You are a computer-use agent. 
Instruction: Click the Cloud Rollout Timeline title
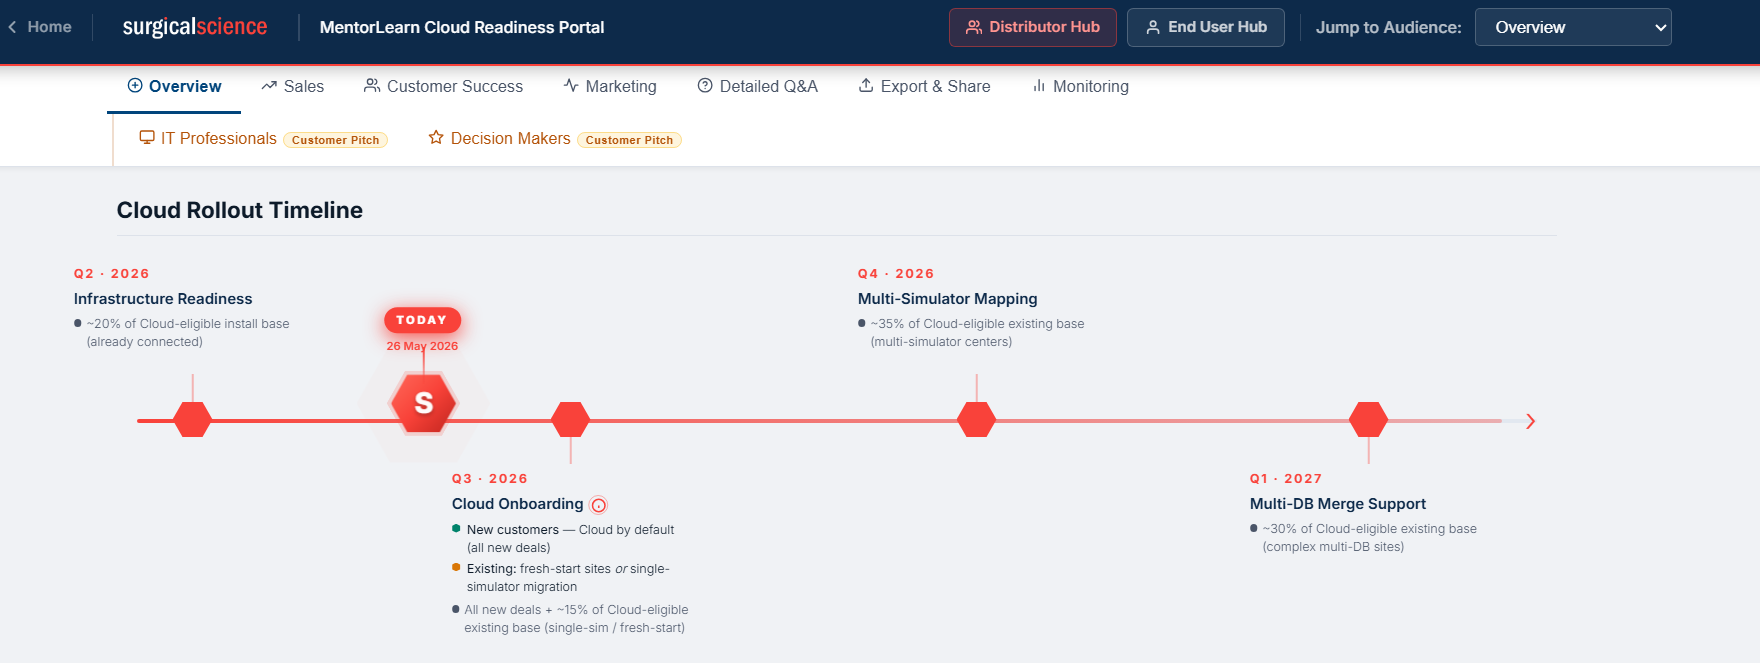[x=240, y=210]
